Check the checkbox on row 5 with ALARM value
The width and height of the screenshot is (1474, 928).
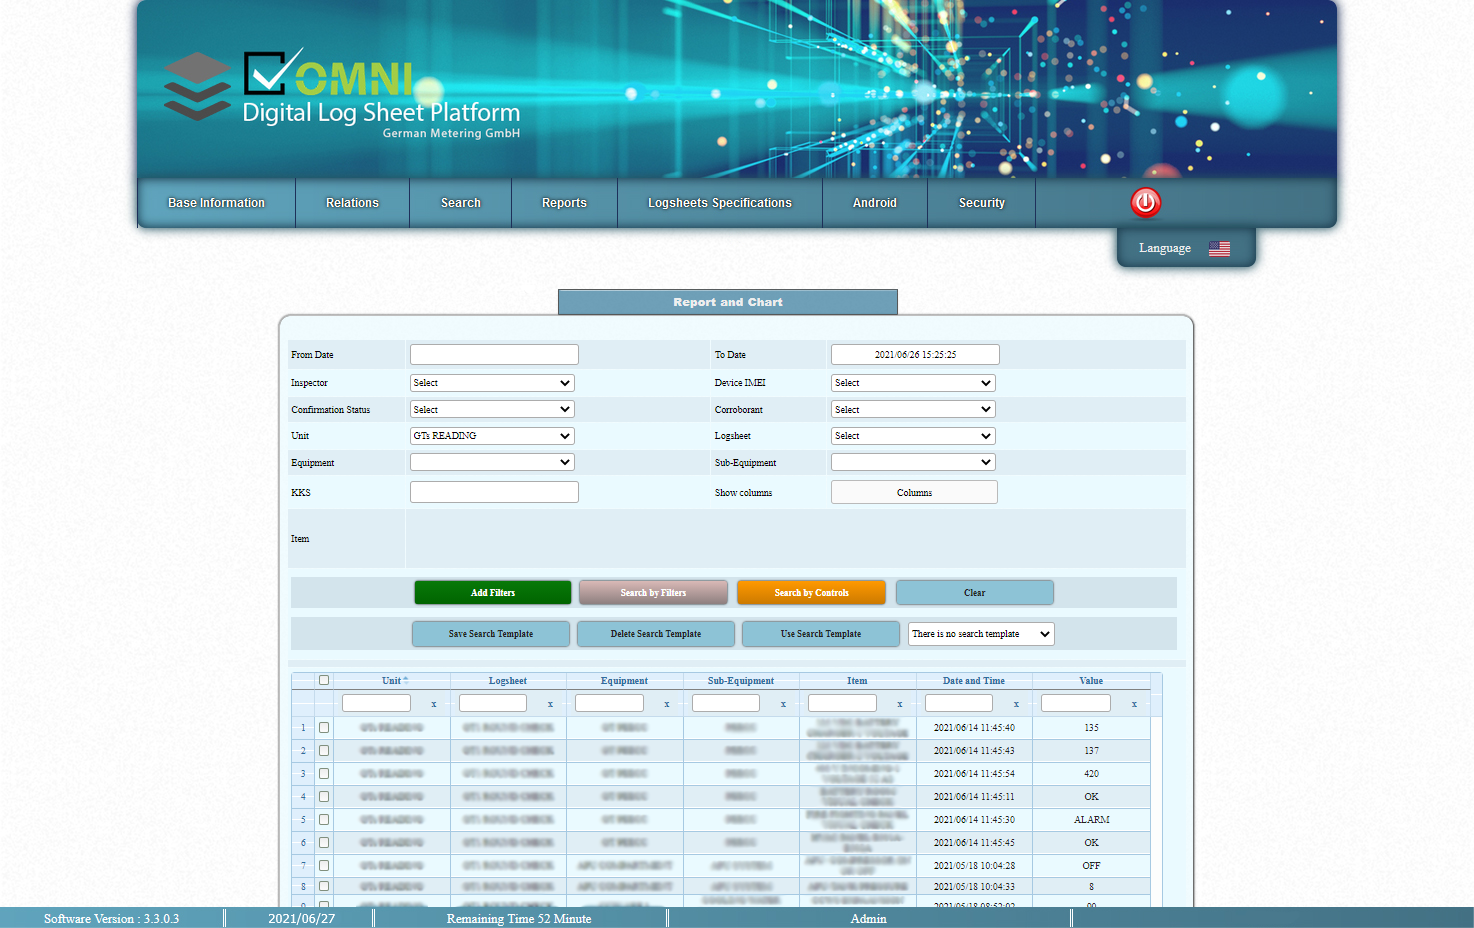(x=323, y=819)
